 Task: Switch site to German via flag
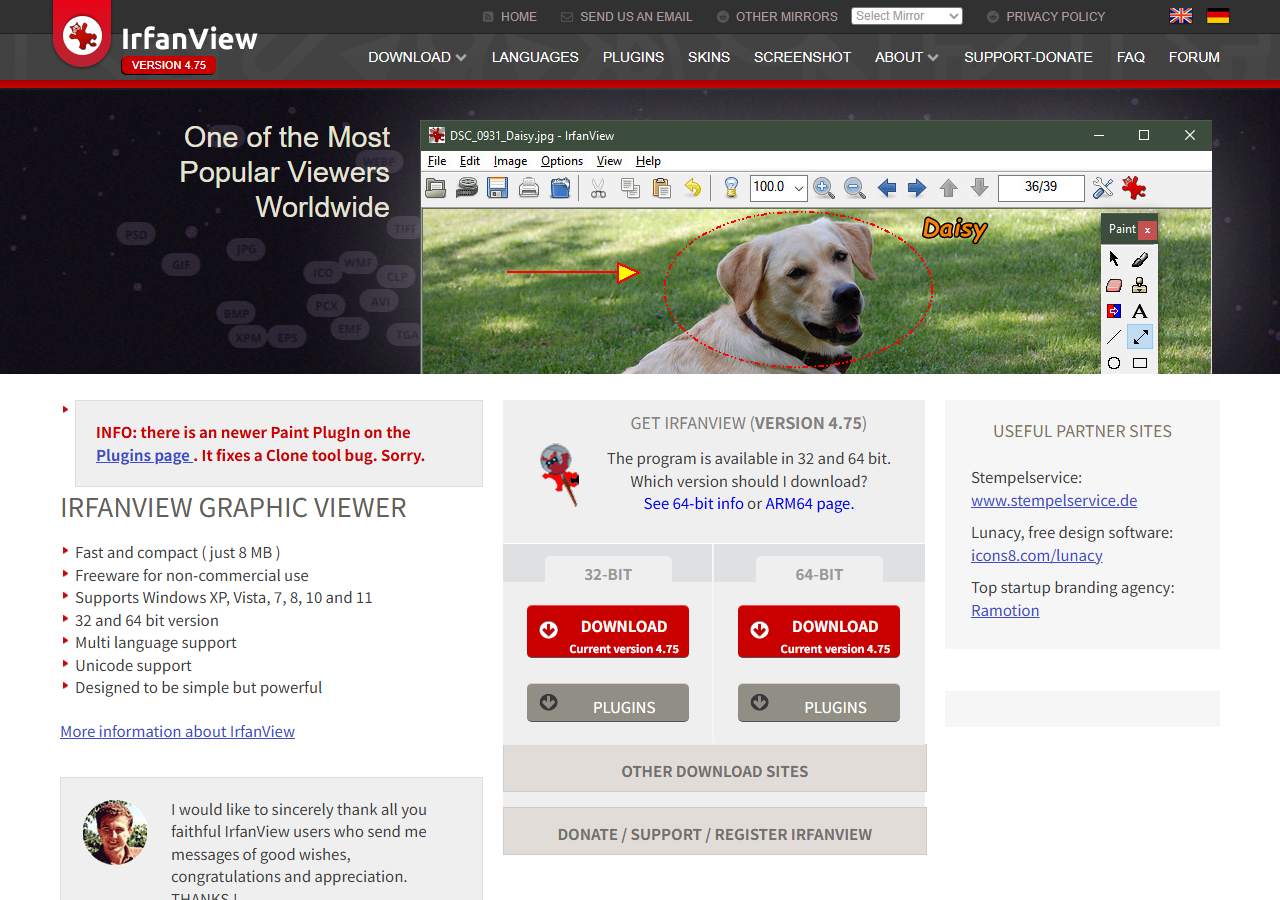pyautogui.click(x=1218, y=15)
